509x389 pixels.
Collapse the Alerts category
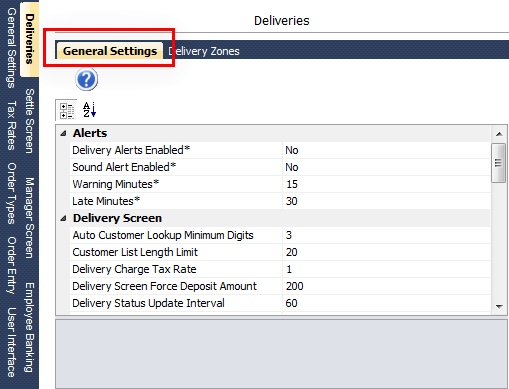click(x=63, y=134)
